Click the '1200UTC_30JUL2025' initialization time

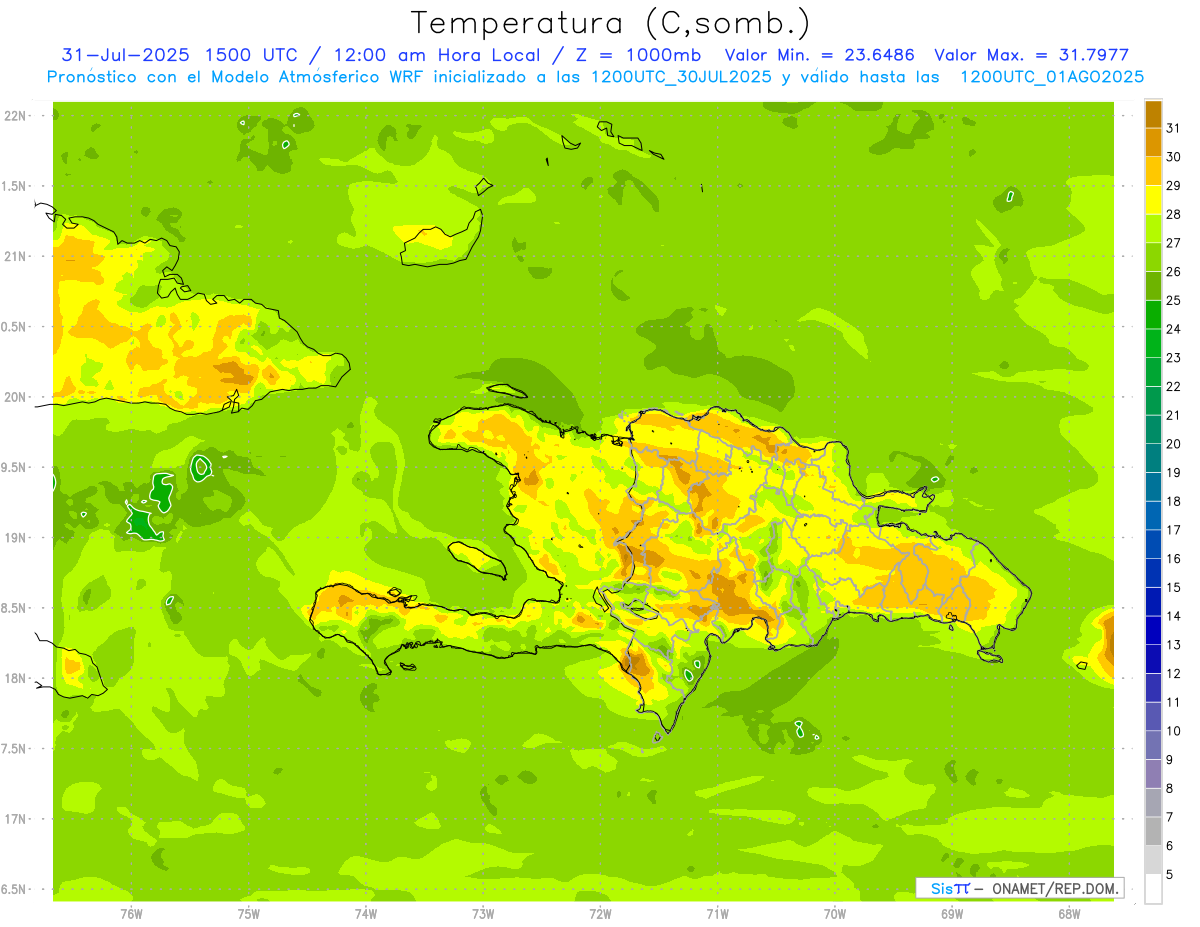click(x=681, y=77)
